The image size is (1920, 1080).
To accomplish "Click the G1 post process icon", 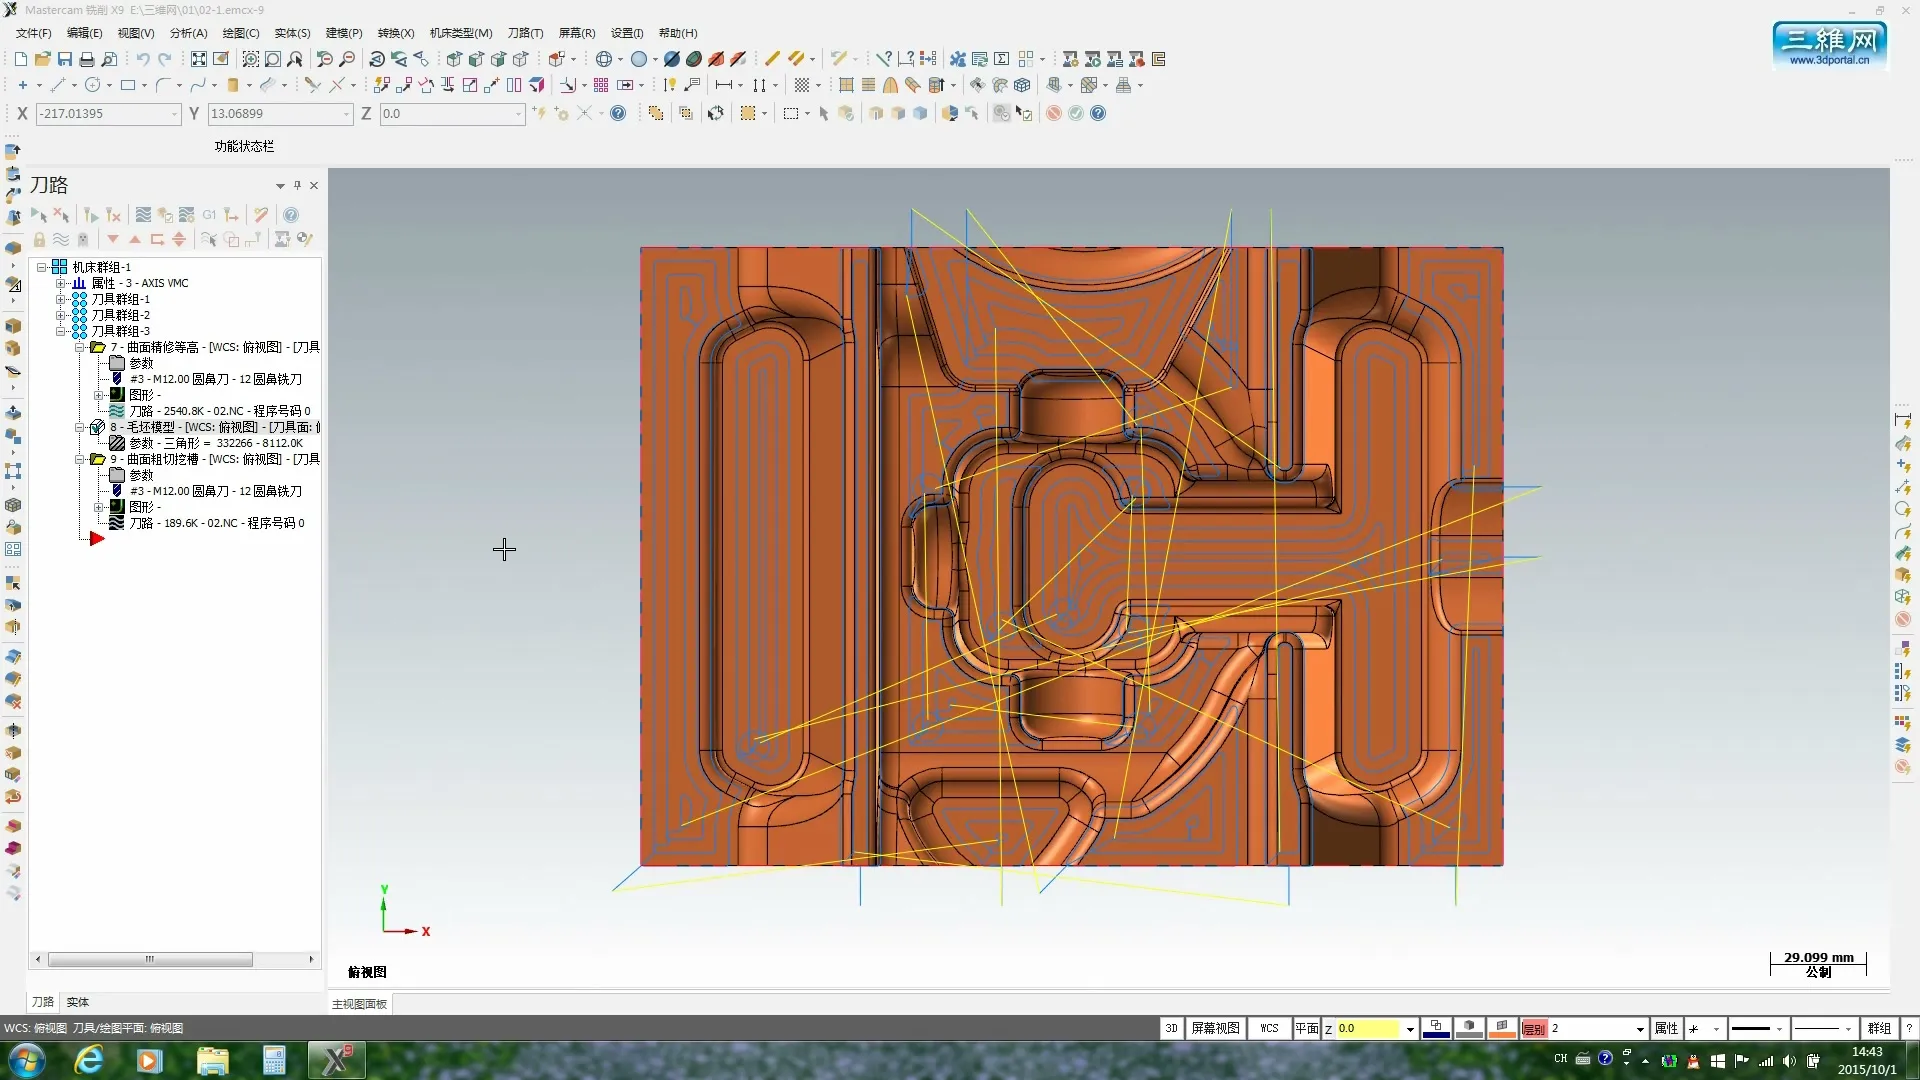I will (x=209, y=215).
